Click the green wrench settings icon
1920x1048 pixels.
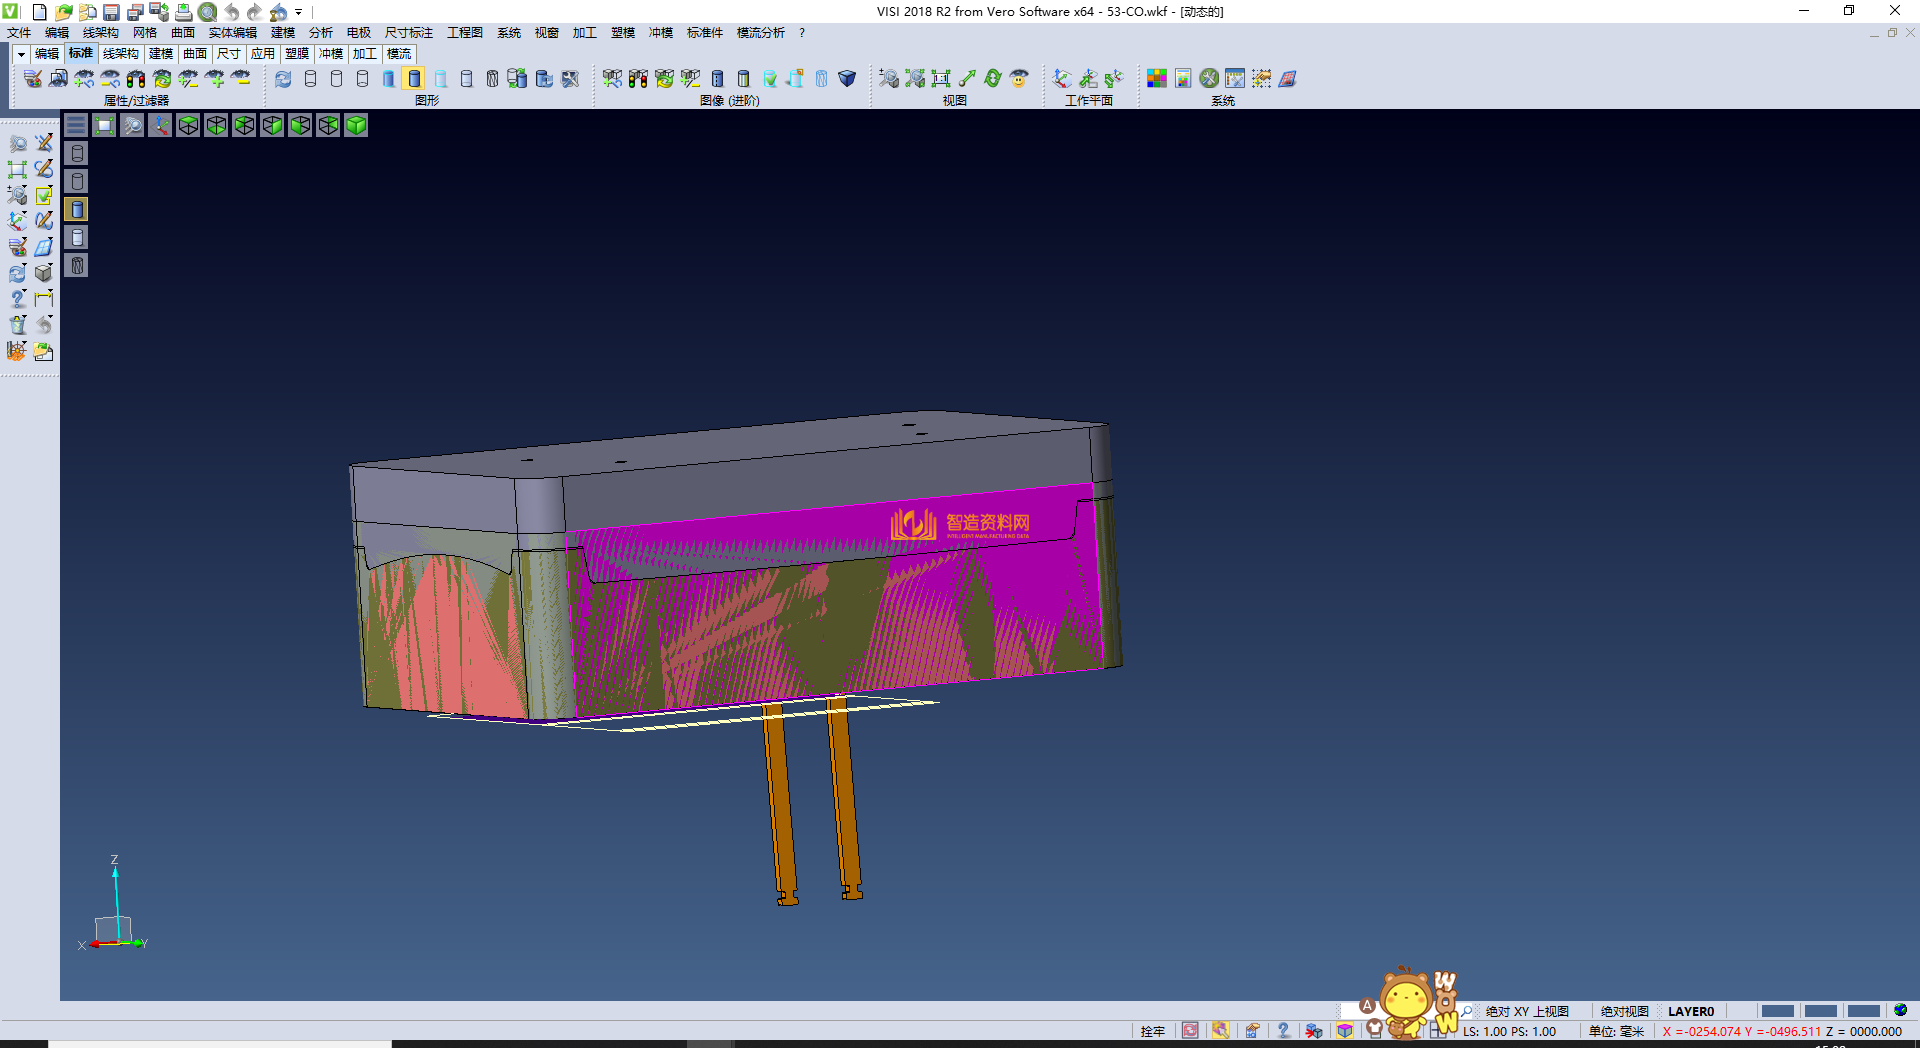tap(1209, 78)
